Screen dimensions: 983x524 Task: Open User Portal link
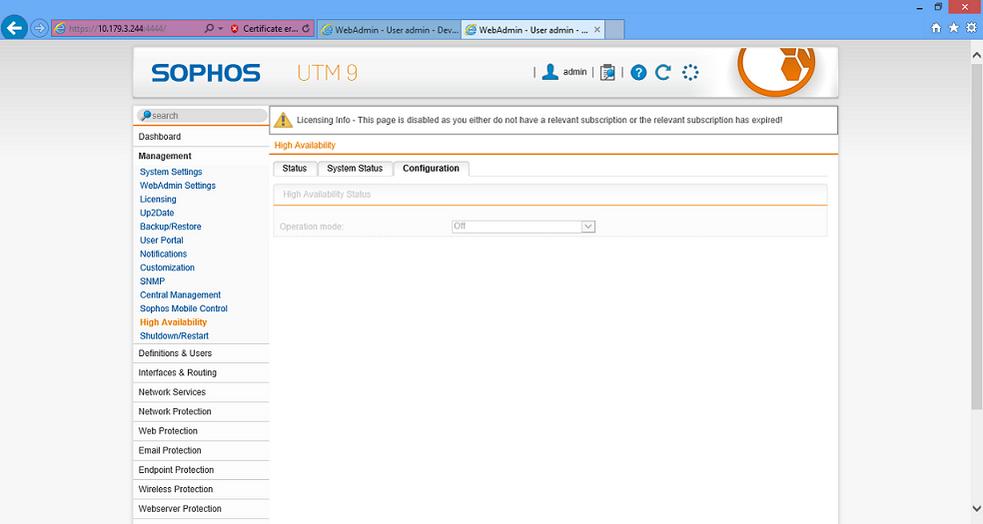[x=162, y=240]
